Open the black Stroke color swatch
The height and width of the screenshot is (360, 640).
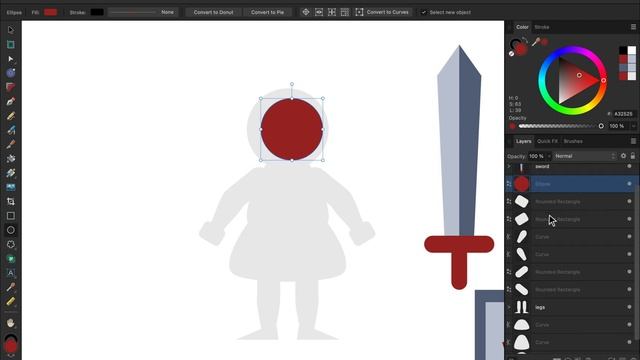(x=97, y=12)
